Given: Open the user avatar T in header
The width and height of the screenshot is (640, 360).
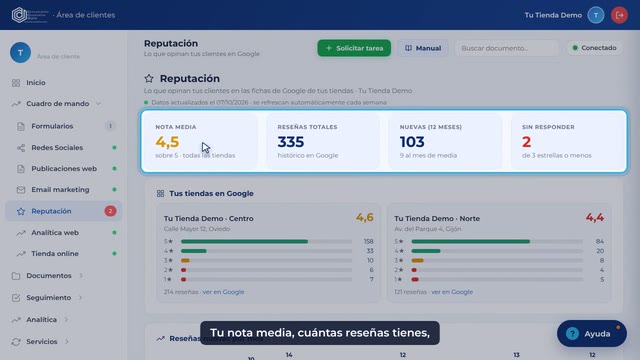Looking at the screenshot, I should coord(596,15).
